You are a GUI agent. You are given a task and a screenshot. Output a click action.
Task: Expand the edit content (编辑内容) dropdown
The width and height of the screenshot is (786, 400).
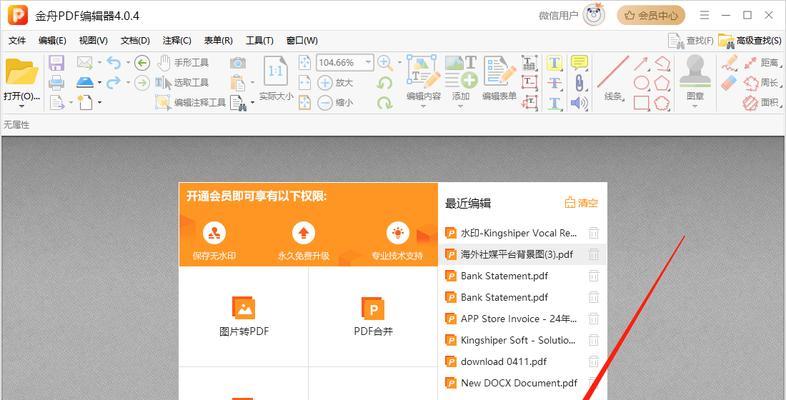point(423,106)
